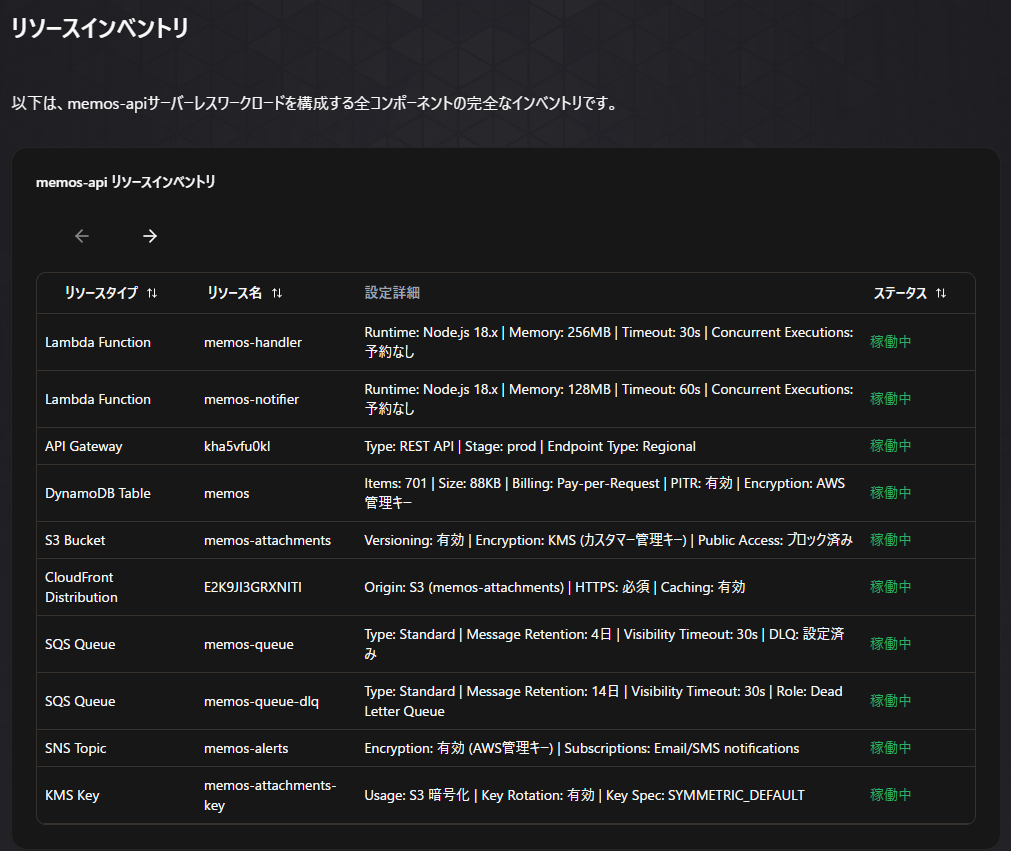Image resolution: width=1011 pixels, height=851 pixels.
Task: Click the Items: 701 details cell
Action: click(x=605, y=493)
